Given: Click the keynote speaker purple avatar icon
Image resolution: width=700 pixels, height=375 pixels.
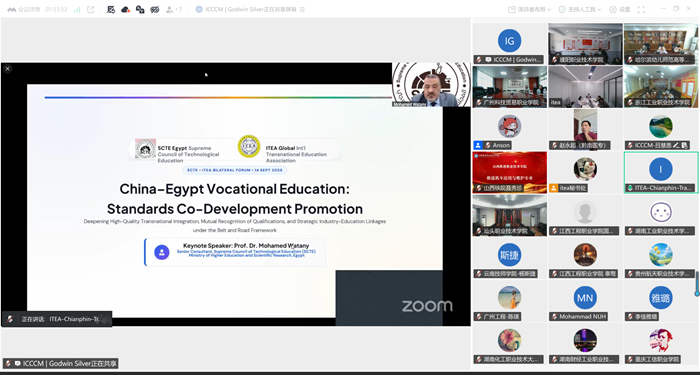Looking at the screenshot, I should (162, 252).
